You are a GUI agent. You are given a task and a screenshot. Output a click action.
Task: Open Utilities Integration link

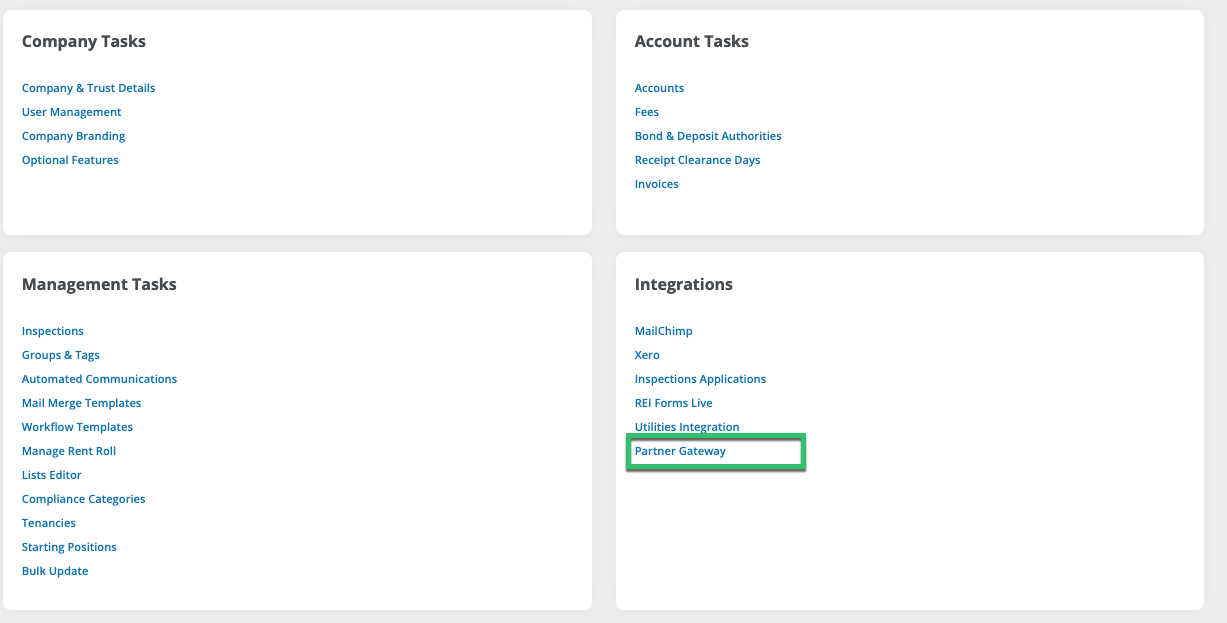687,427
